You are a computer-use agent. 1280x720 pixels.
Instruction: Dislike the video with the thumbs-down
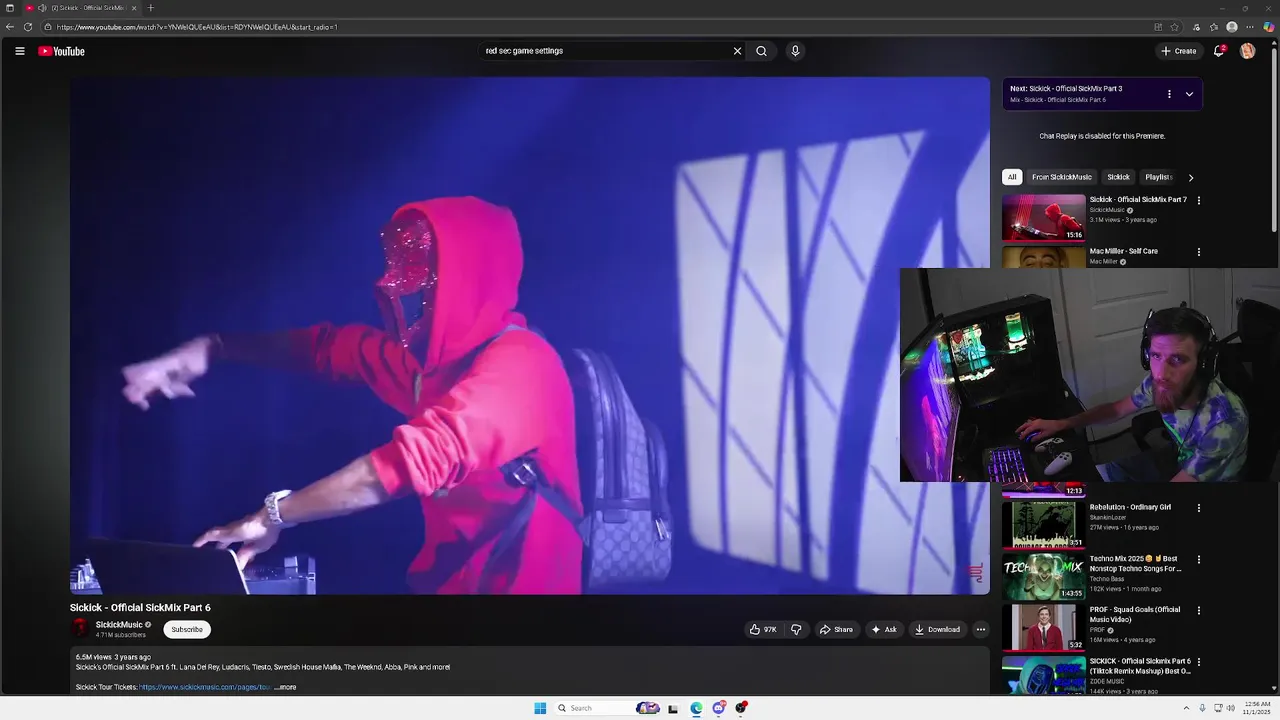point(796,629)
